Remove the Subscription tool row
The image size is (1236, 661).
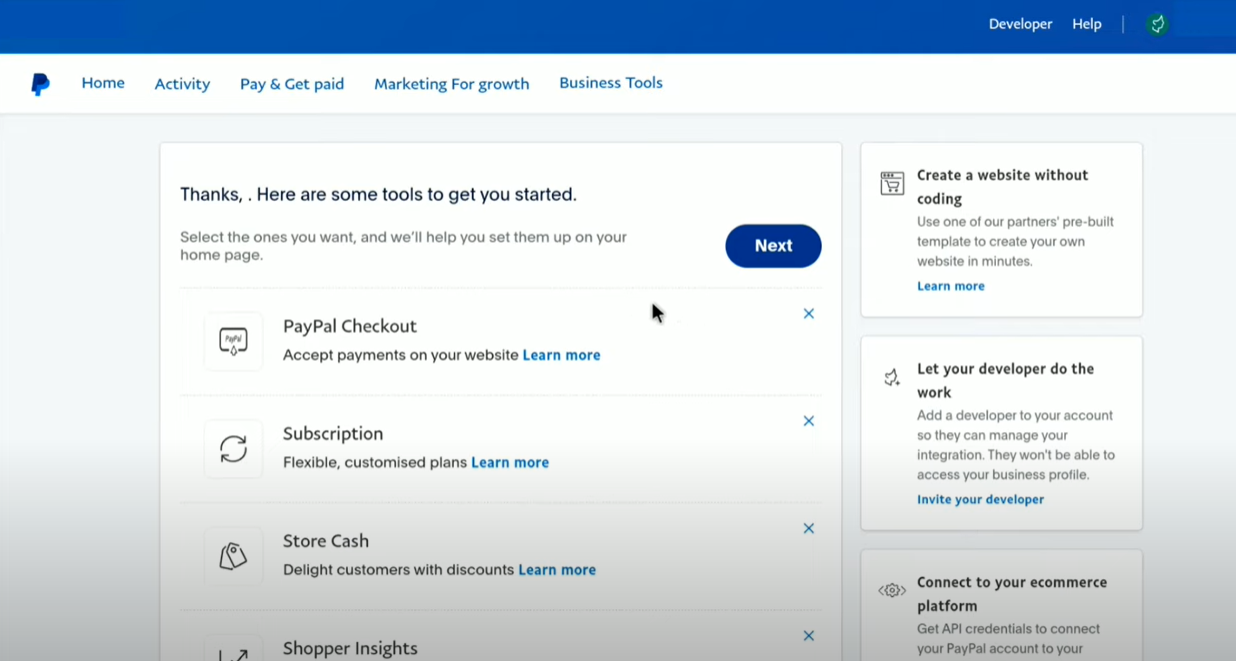point(809,421)
